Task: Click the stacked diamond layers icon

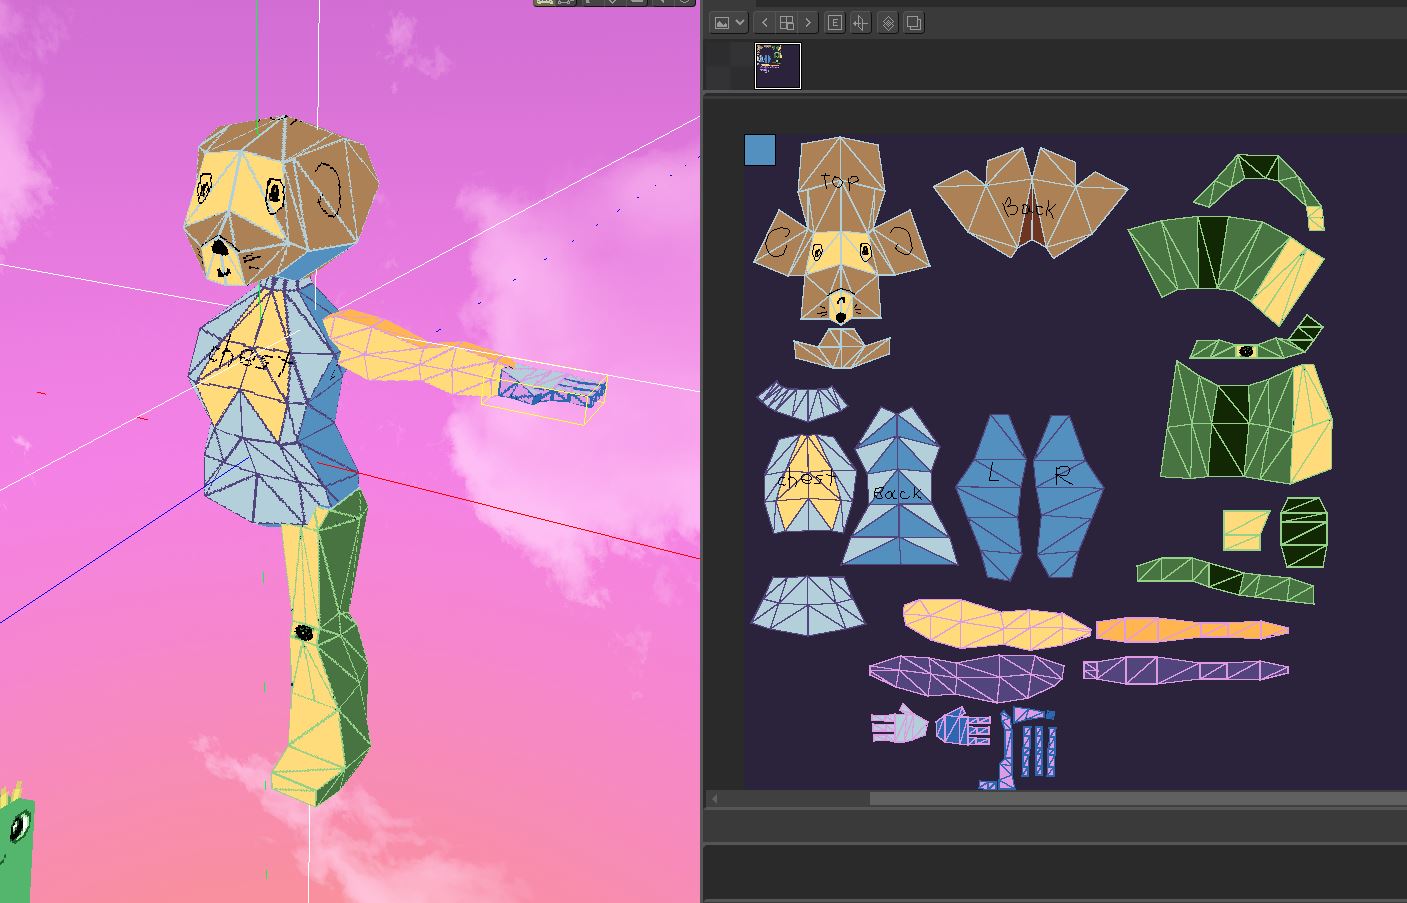Action: pyautogui.click(x=888, y=23)
